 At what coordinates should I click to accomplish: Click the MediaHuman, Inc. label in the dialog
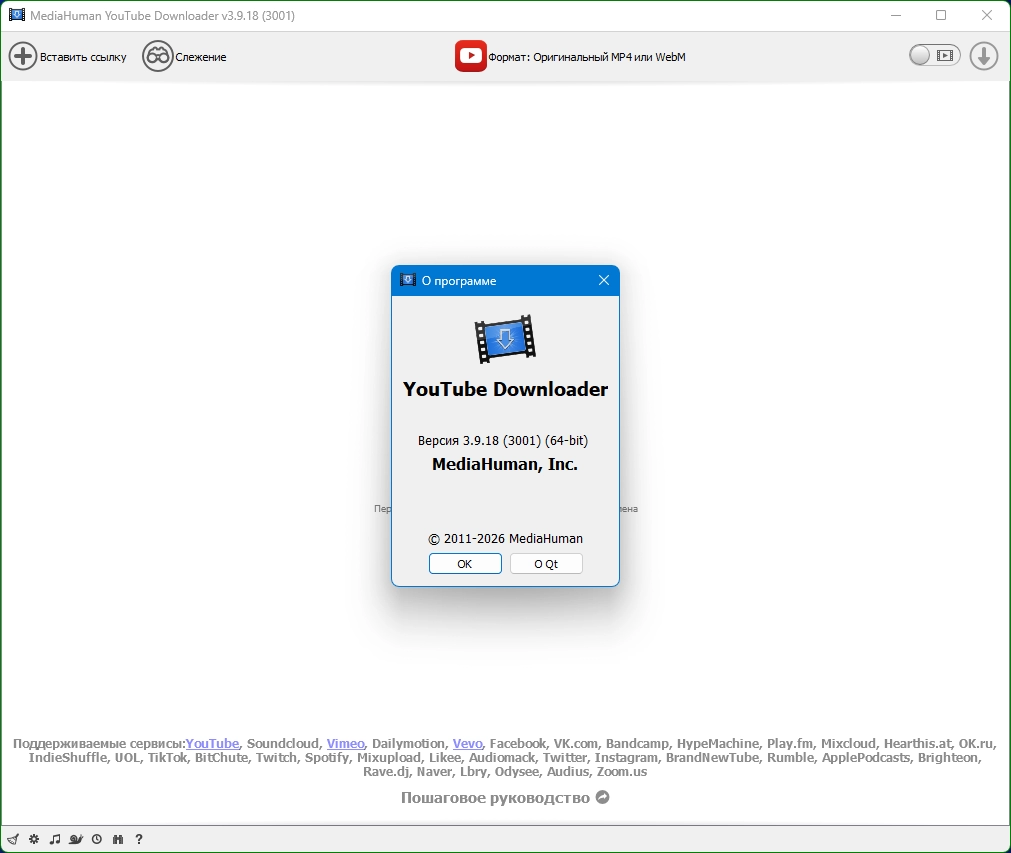505,464
